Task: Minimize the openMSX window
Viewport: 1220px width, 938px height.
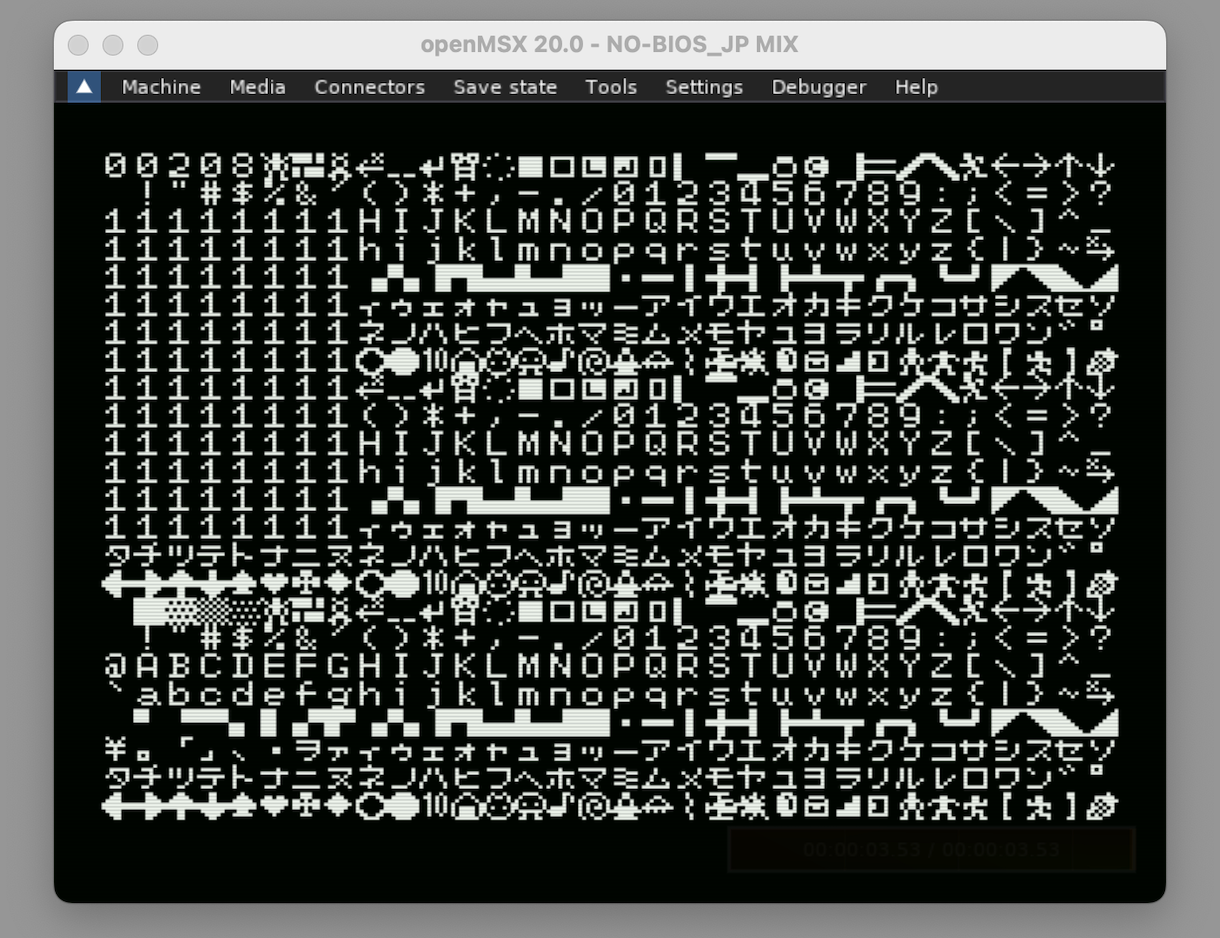Action: click(x=113, y=45)
